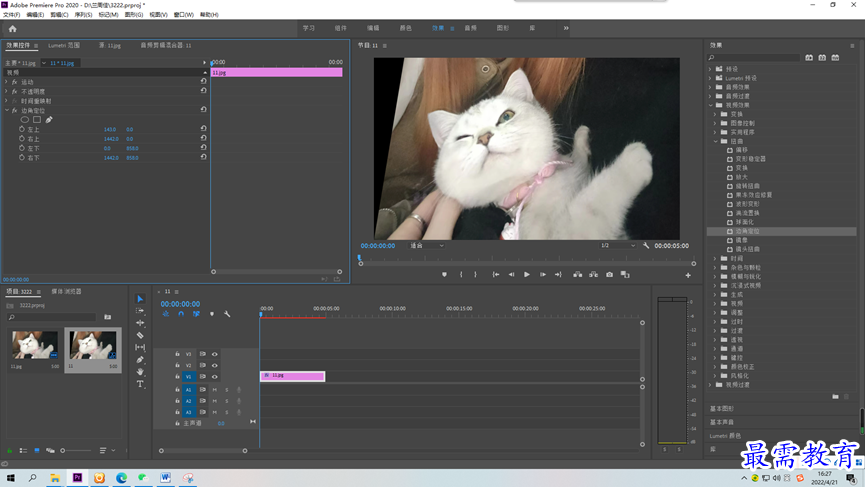Toggle the 边角定位 fx switch

point(15,110)
